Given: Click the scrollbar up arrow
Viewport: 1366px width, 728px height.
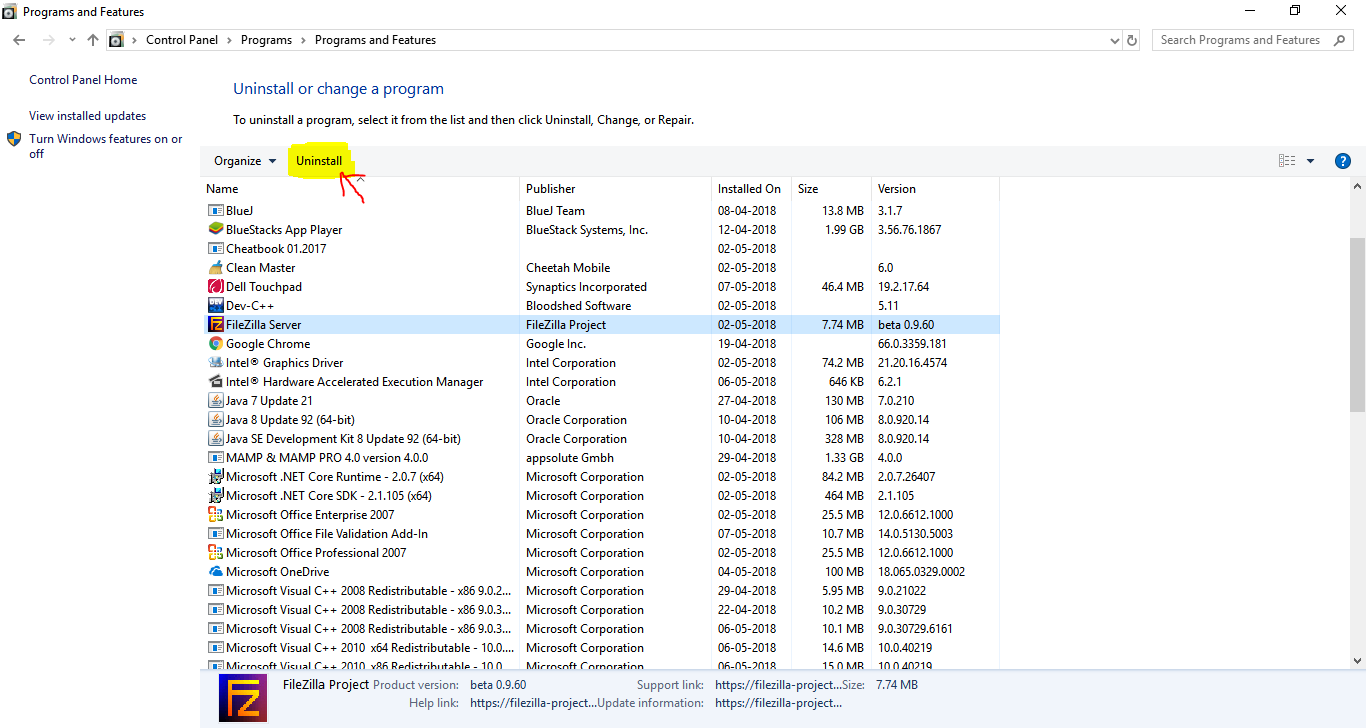Looking at the screenshot, I should [x=1357, y=187].
